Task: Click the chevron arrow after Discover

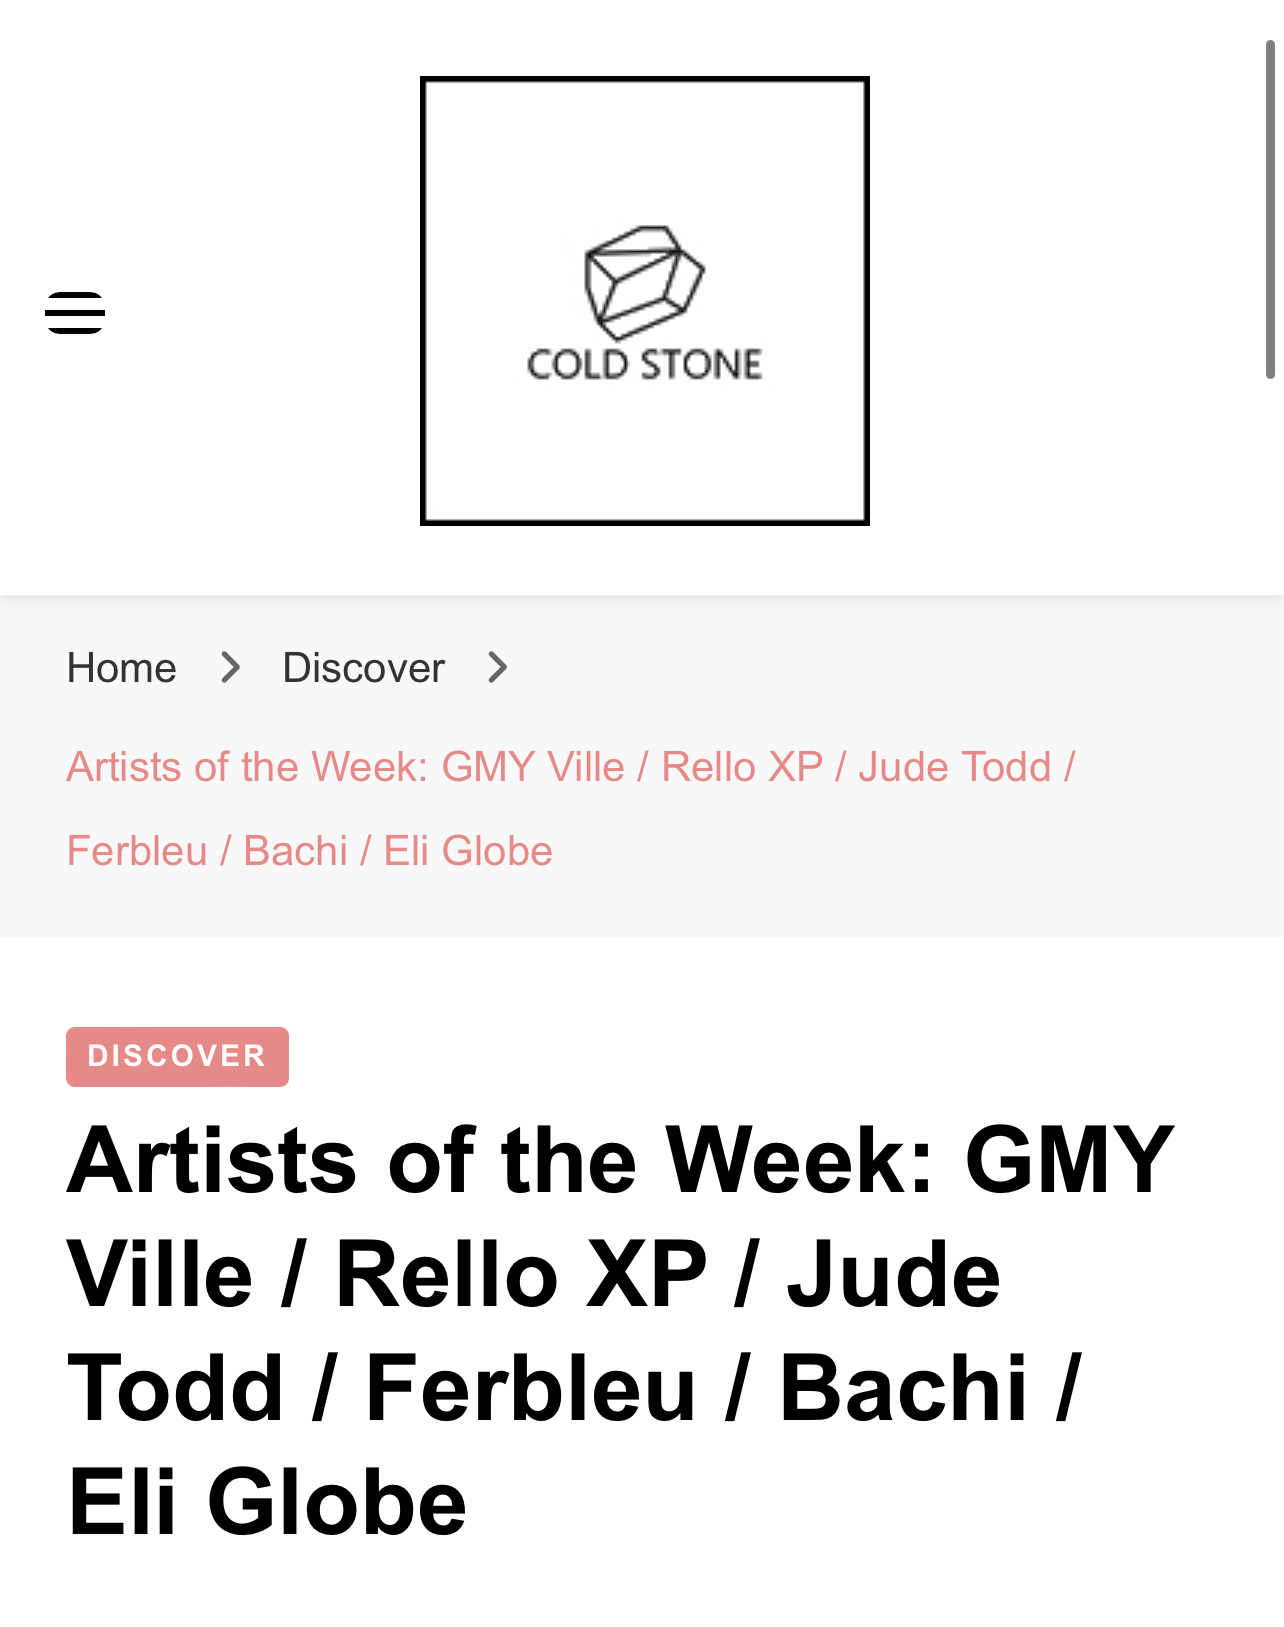Action: pyautogui.click(x=498, y=667)
